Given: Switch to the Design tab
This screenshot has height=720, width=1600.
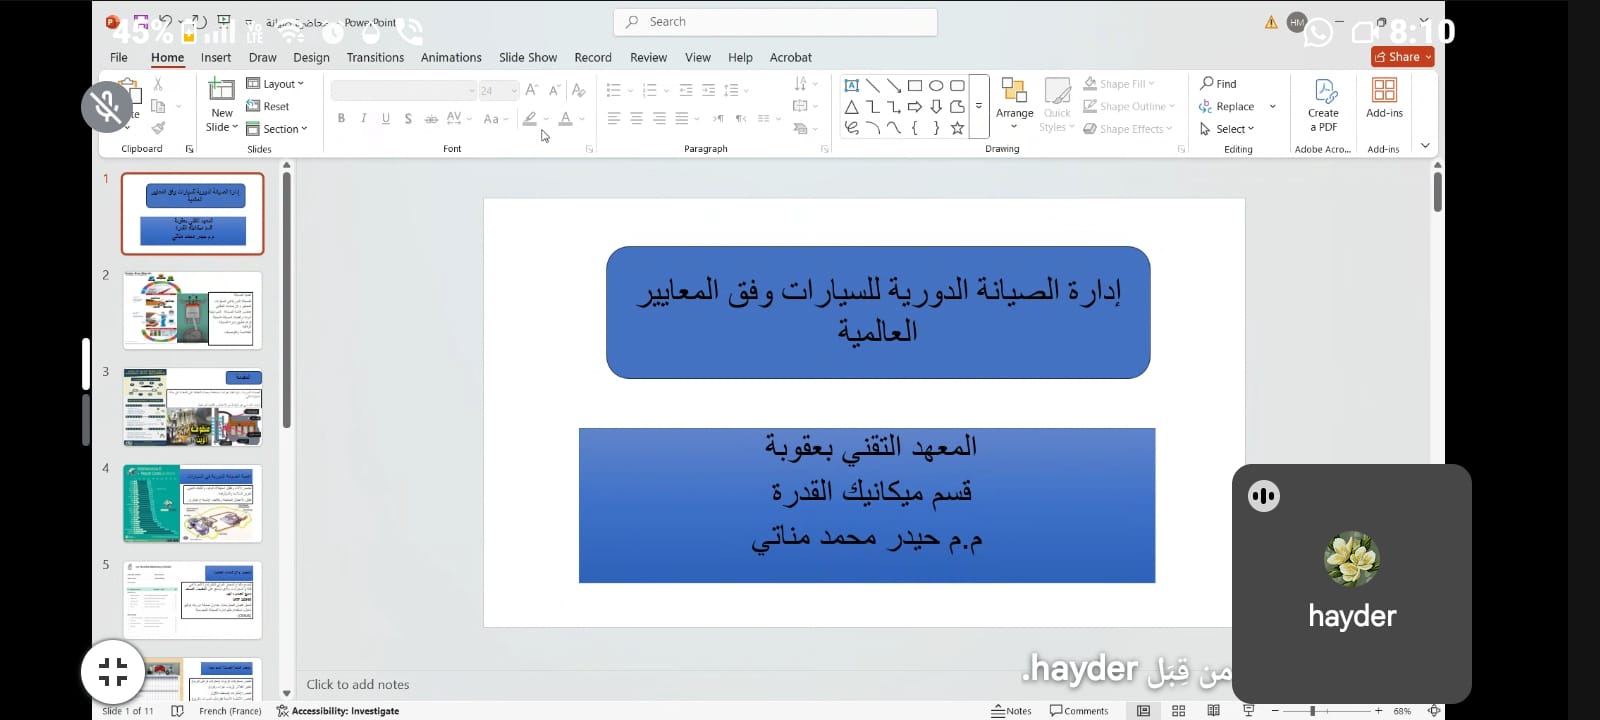Looking at the screenshot, I should click(311, 58).
